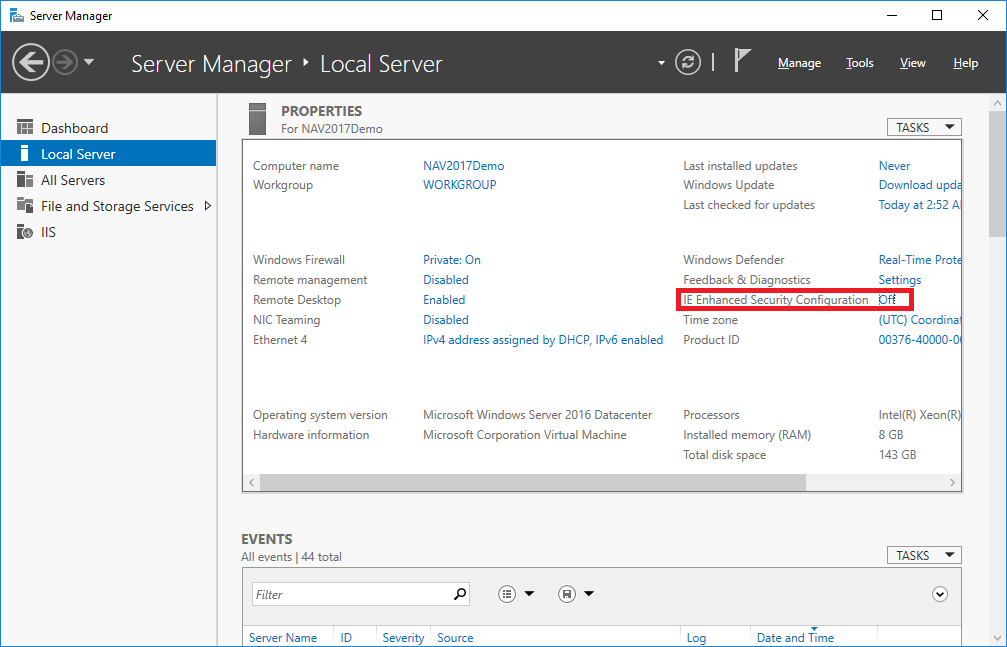The image size is (1007, 647).
Task: Open the Tools menu
Action: (x=859, y=63)
